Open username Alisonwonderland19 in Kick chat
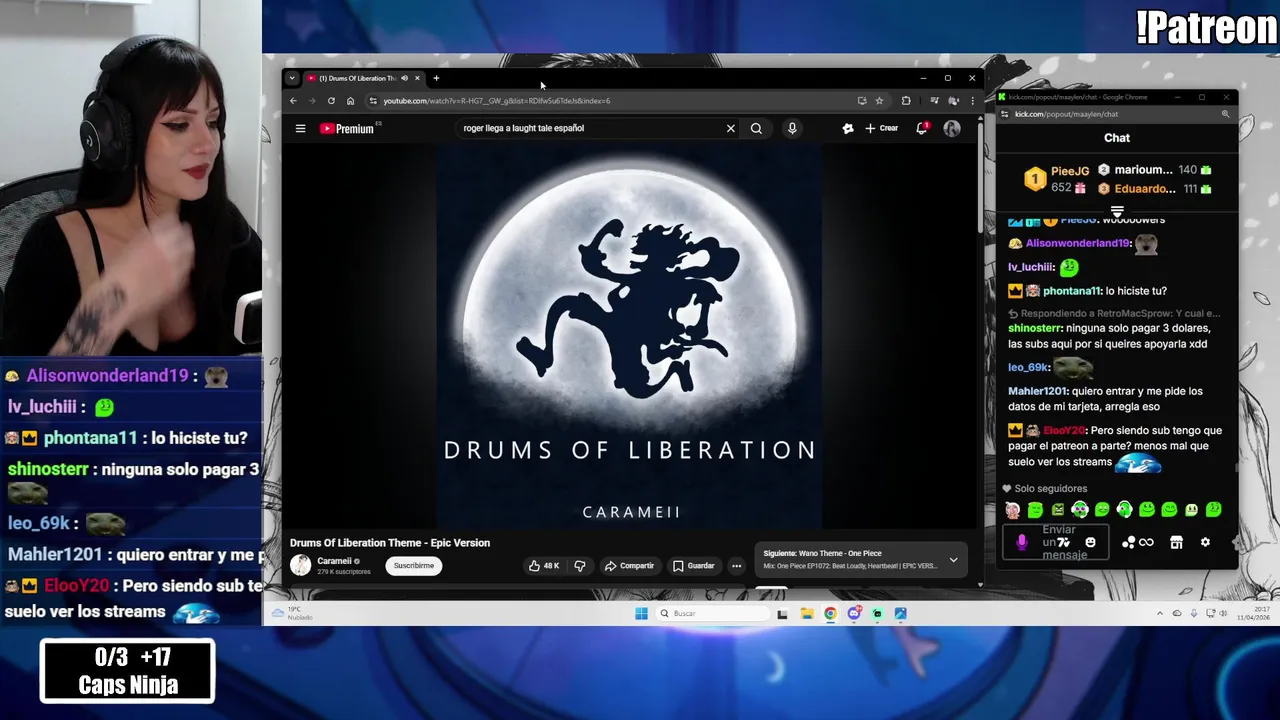 pos(1076,243)
